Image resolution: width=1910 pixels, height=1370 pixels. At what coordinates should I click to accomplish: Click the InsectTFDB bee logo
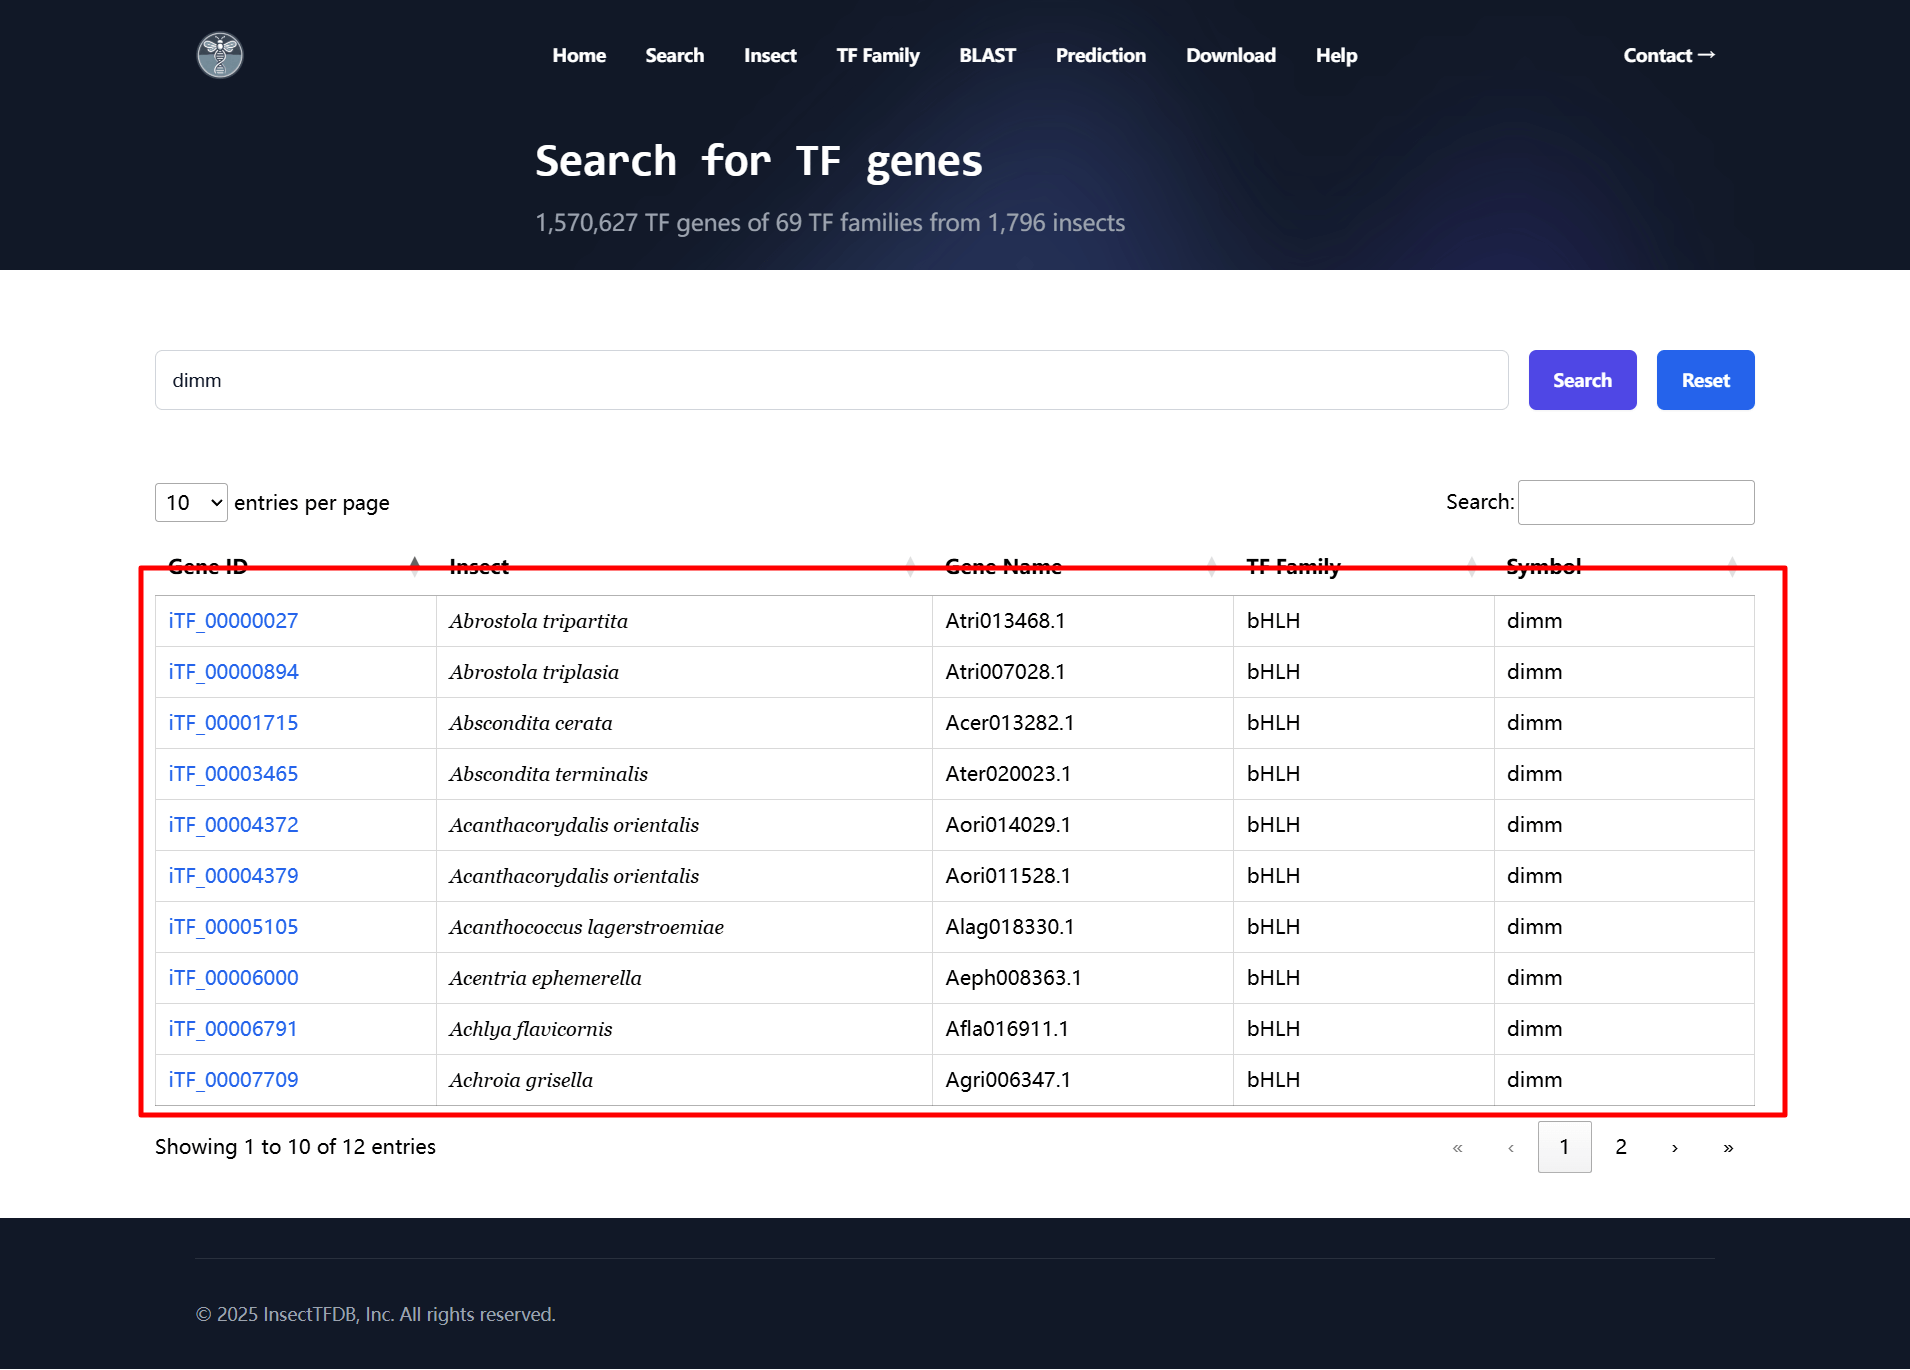(220, 55)
